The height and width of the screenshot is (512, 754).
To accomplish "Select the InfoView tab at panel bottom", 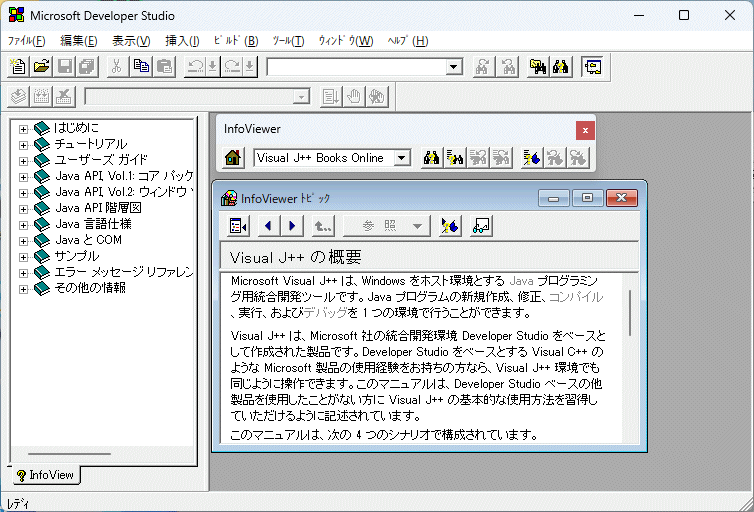I will point(46,475).
